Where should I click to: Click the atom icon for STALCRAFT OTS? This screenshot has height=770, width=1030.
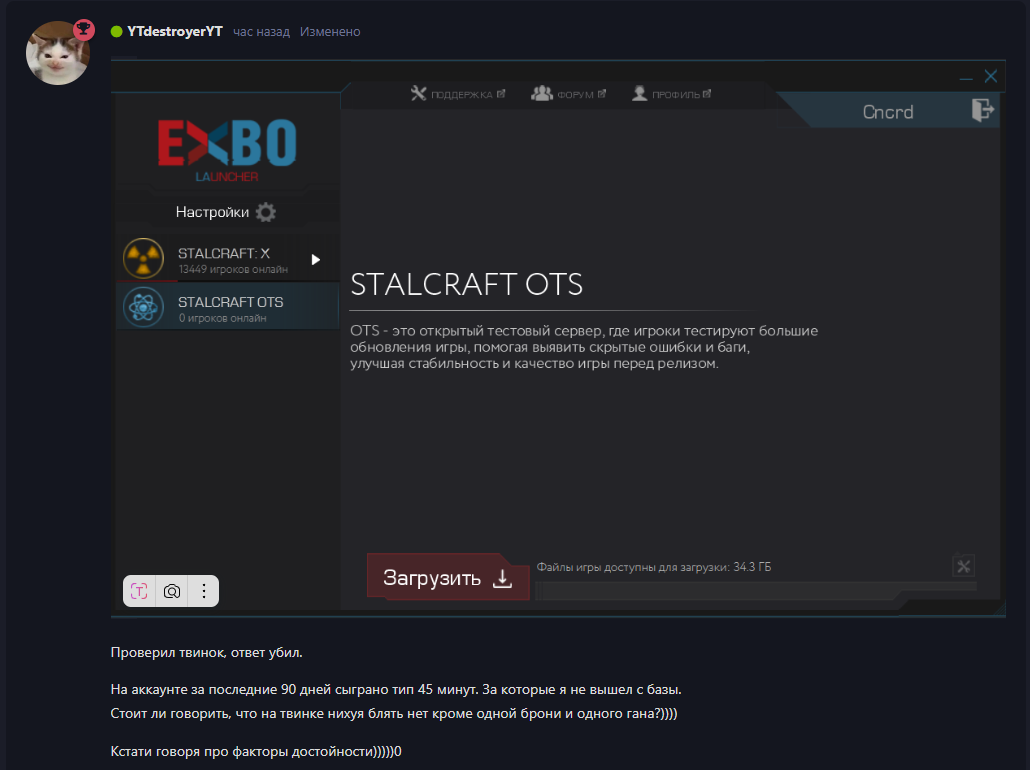click(x=143, y=307)
